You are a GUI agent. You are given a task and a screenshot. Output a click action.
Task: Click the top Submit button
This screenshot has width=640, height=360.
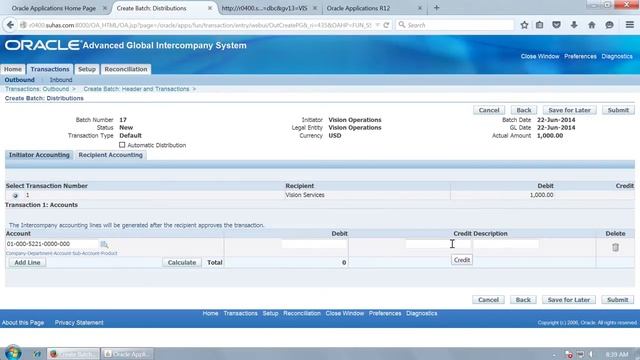618,110
